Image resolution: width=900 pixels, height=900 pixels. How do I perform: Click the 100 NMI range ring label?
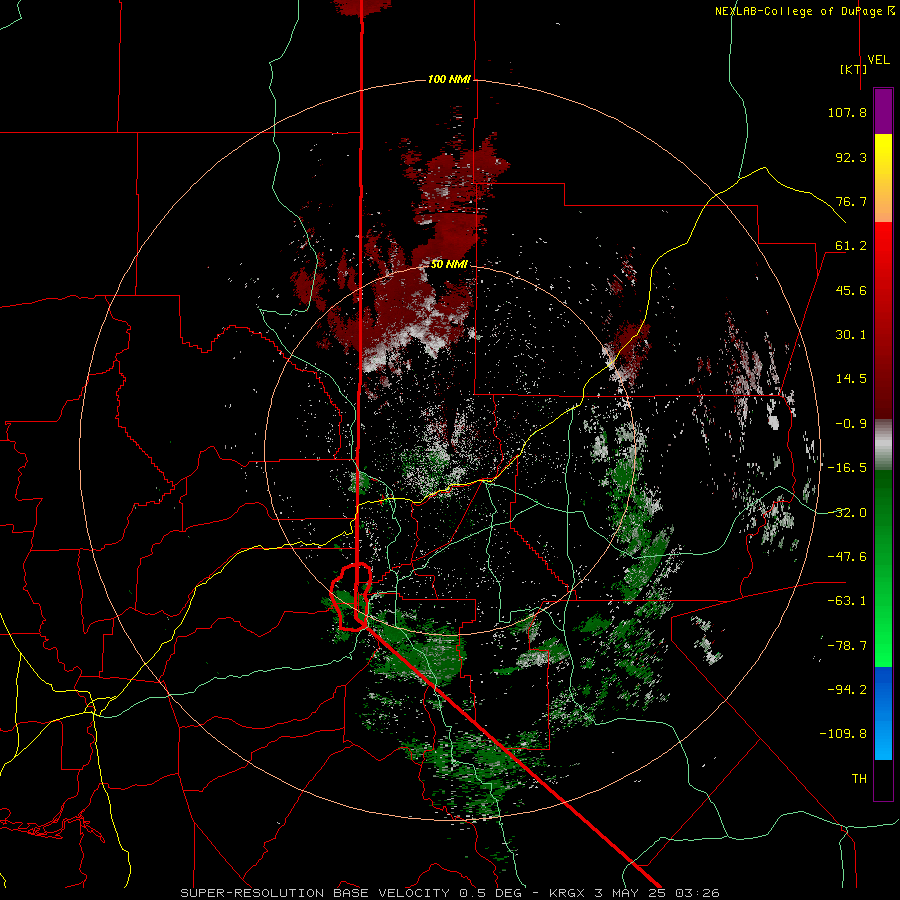pyautogui.click(x=449, y=79)
